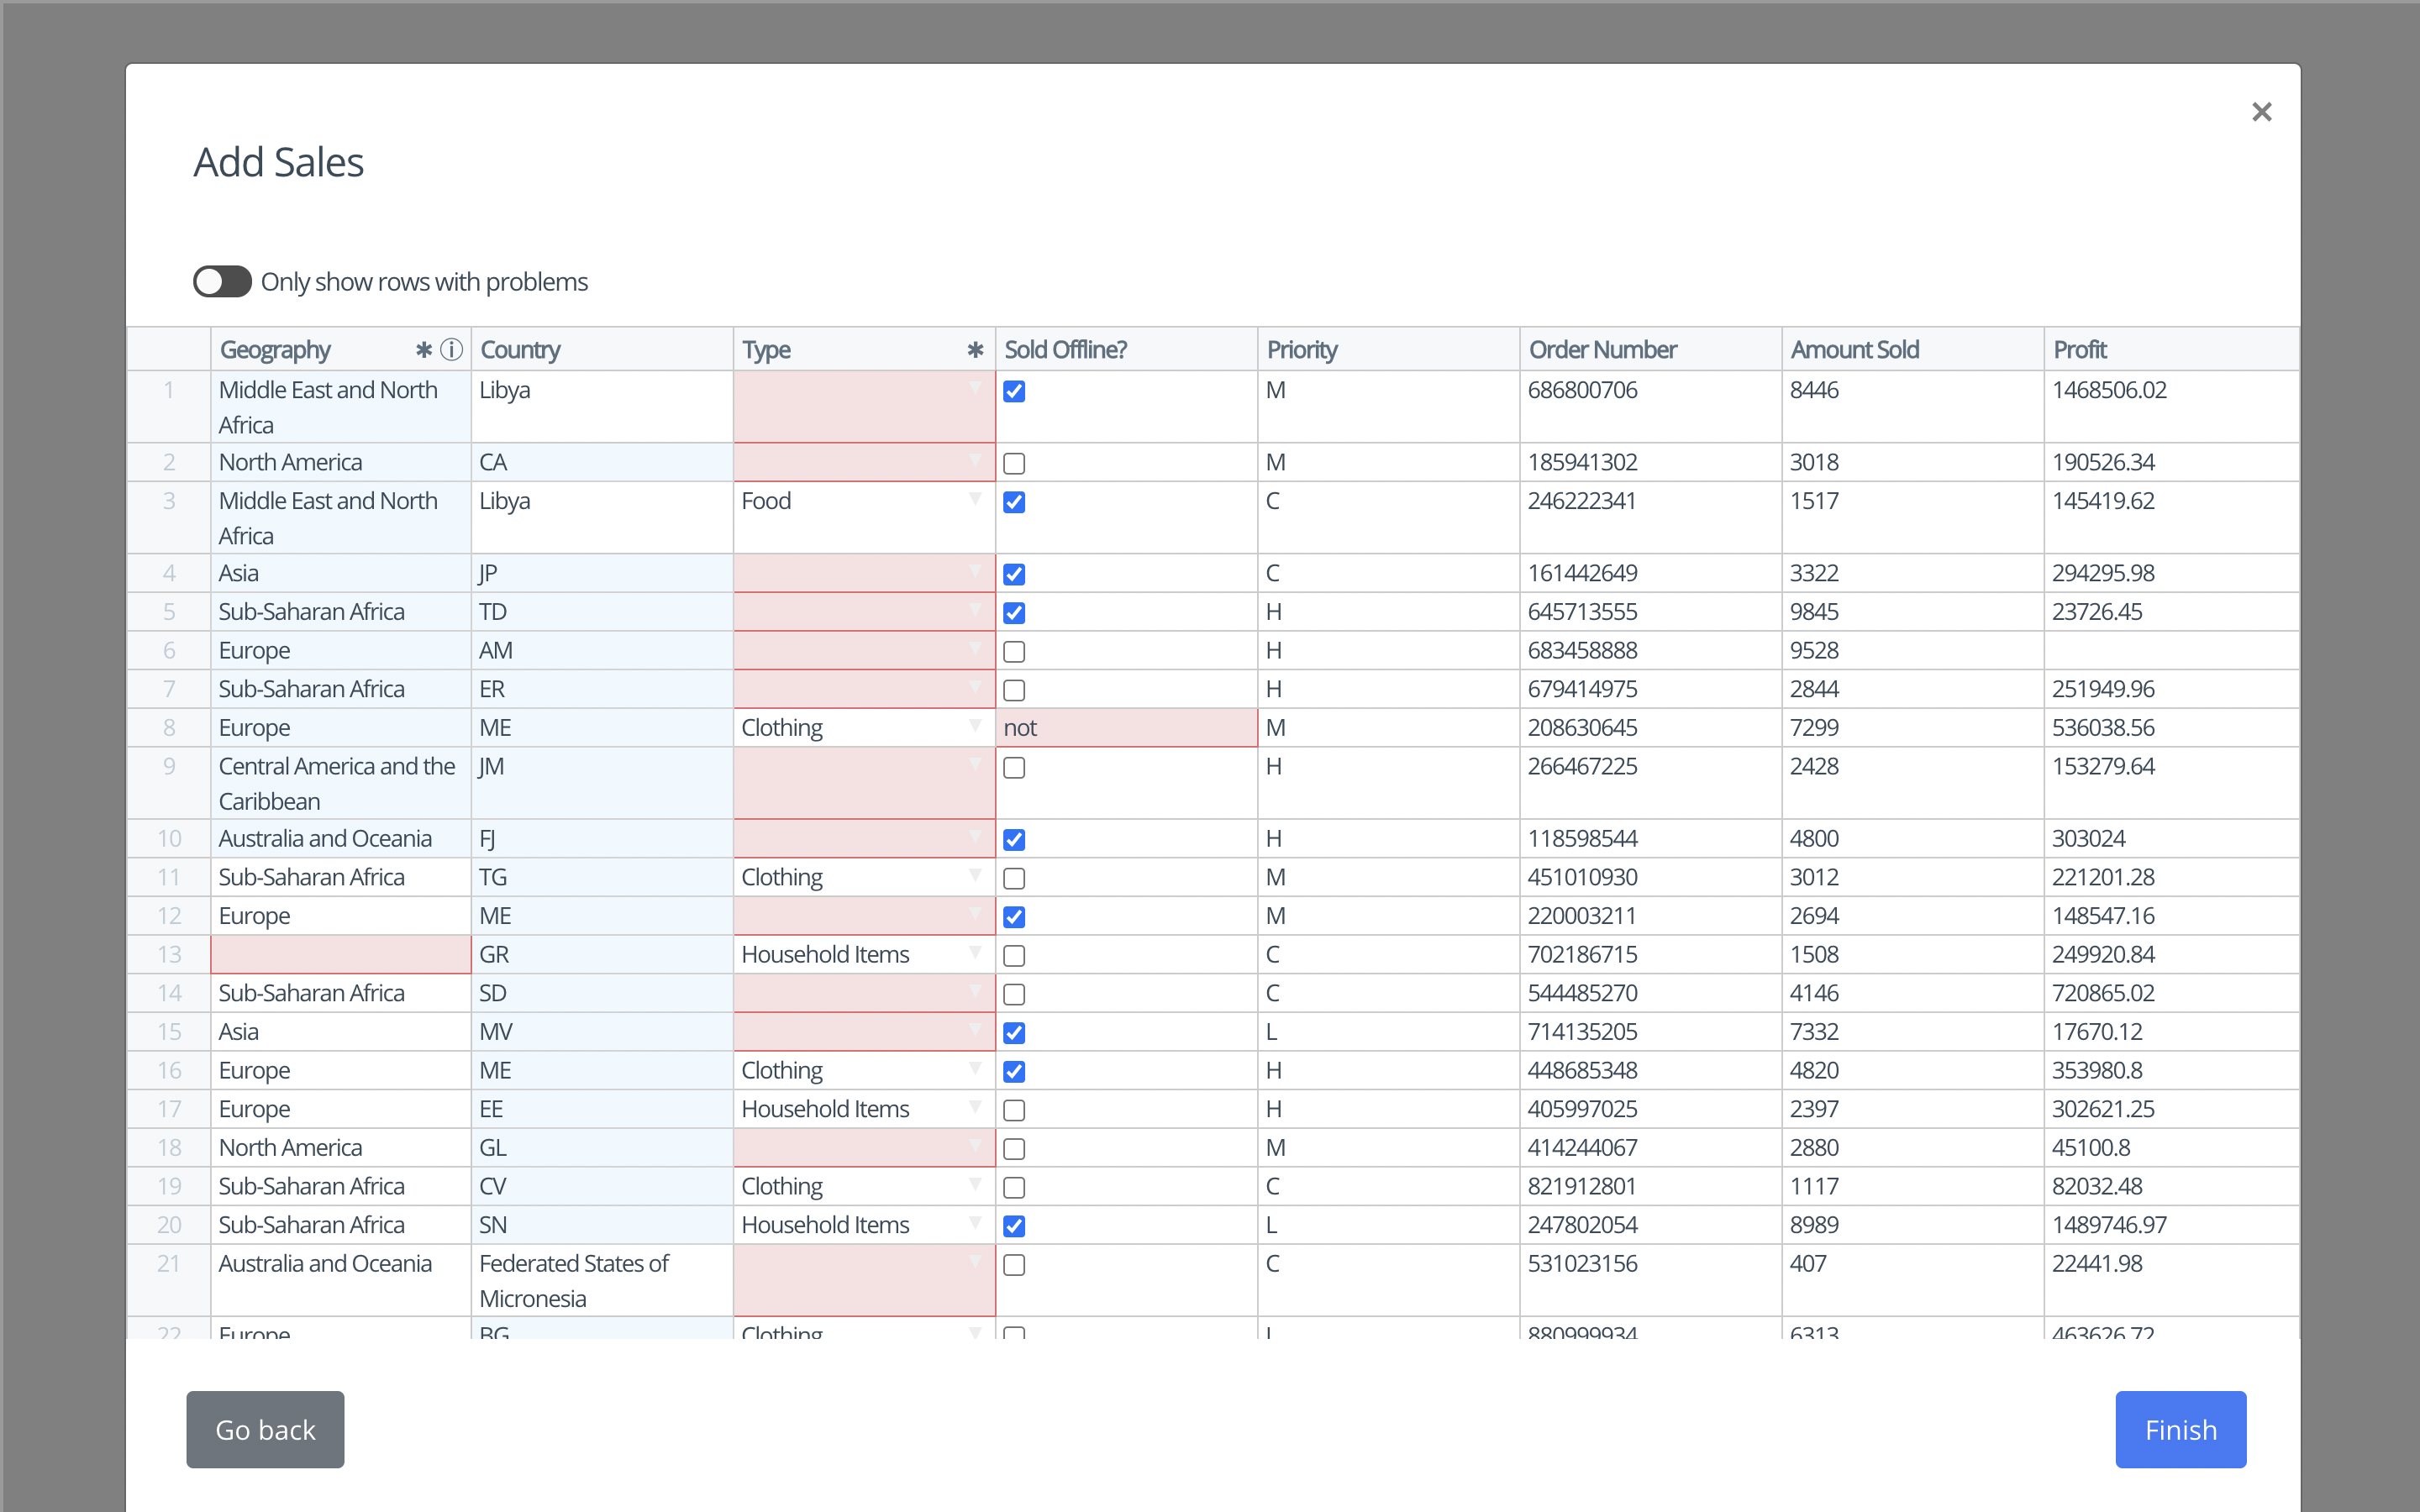
Task: Expand Type dropdown for row 13 Household Items
Action: 975,953
